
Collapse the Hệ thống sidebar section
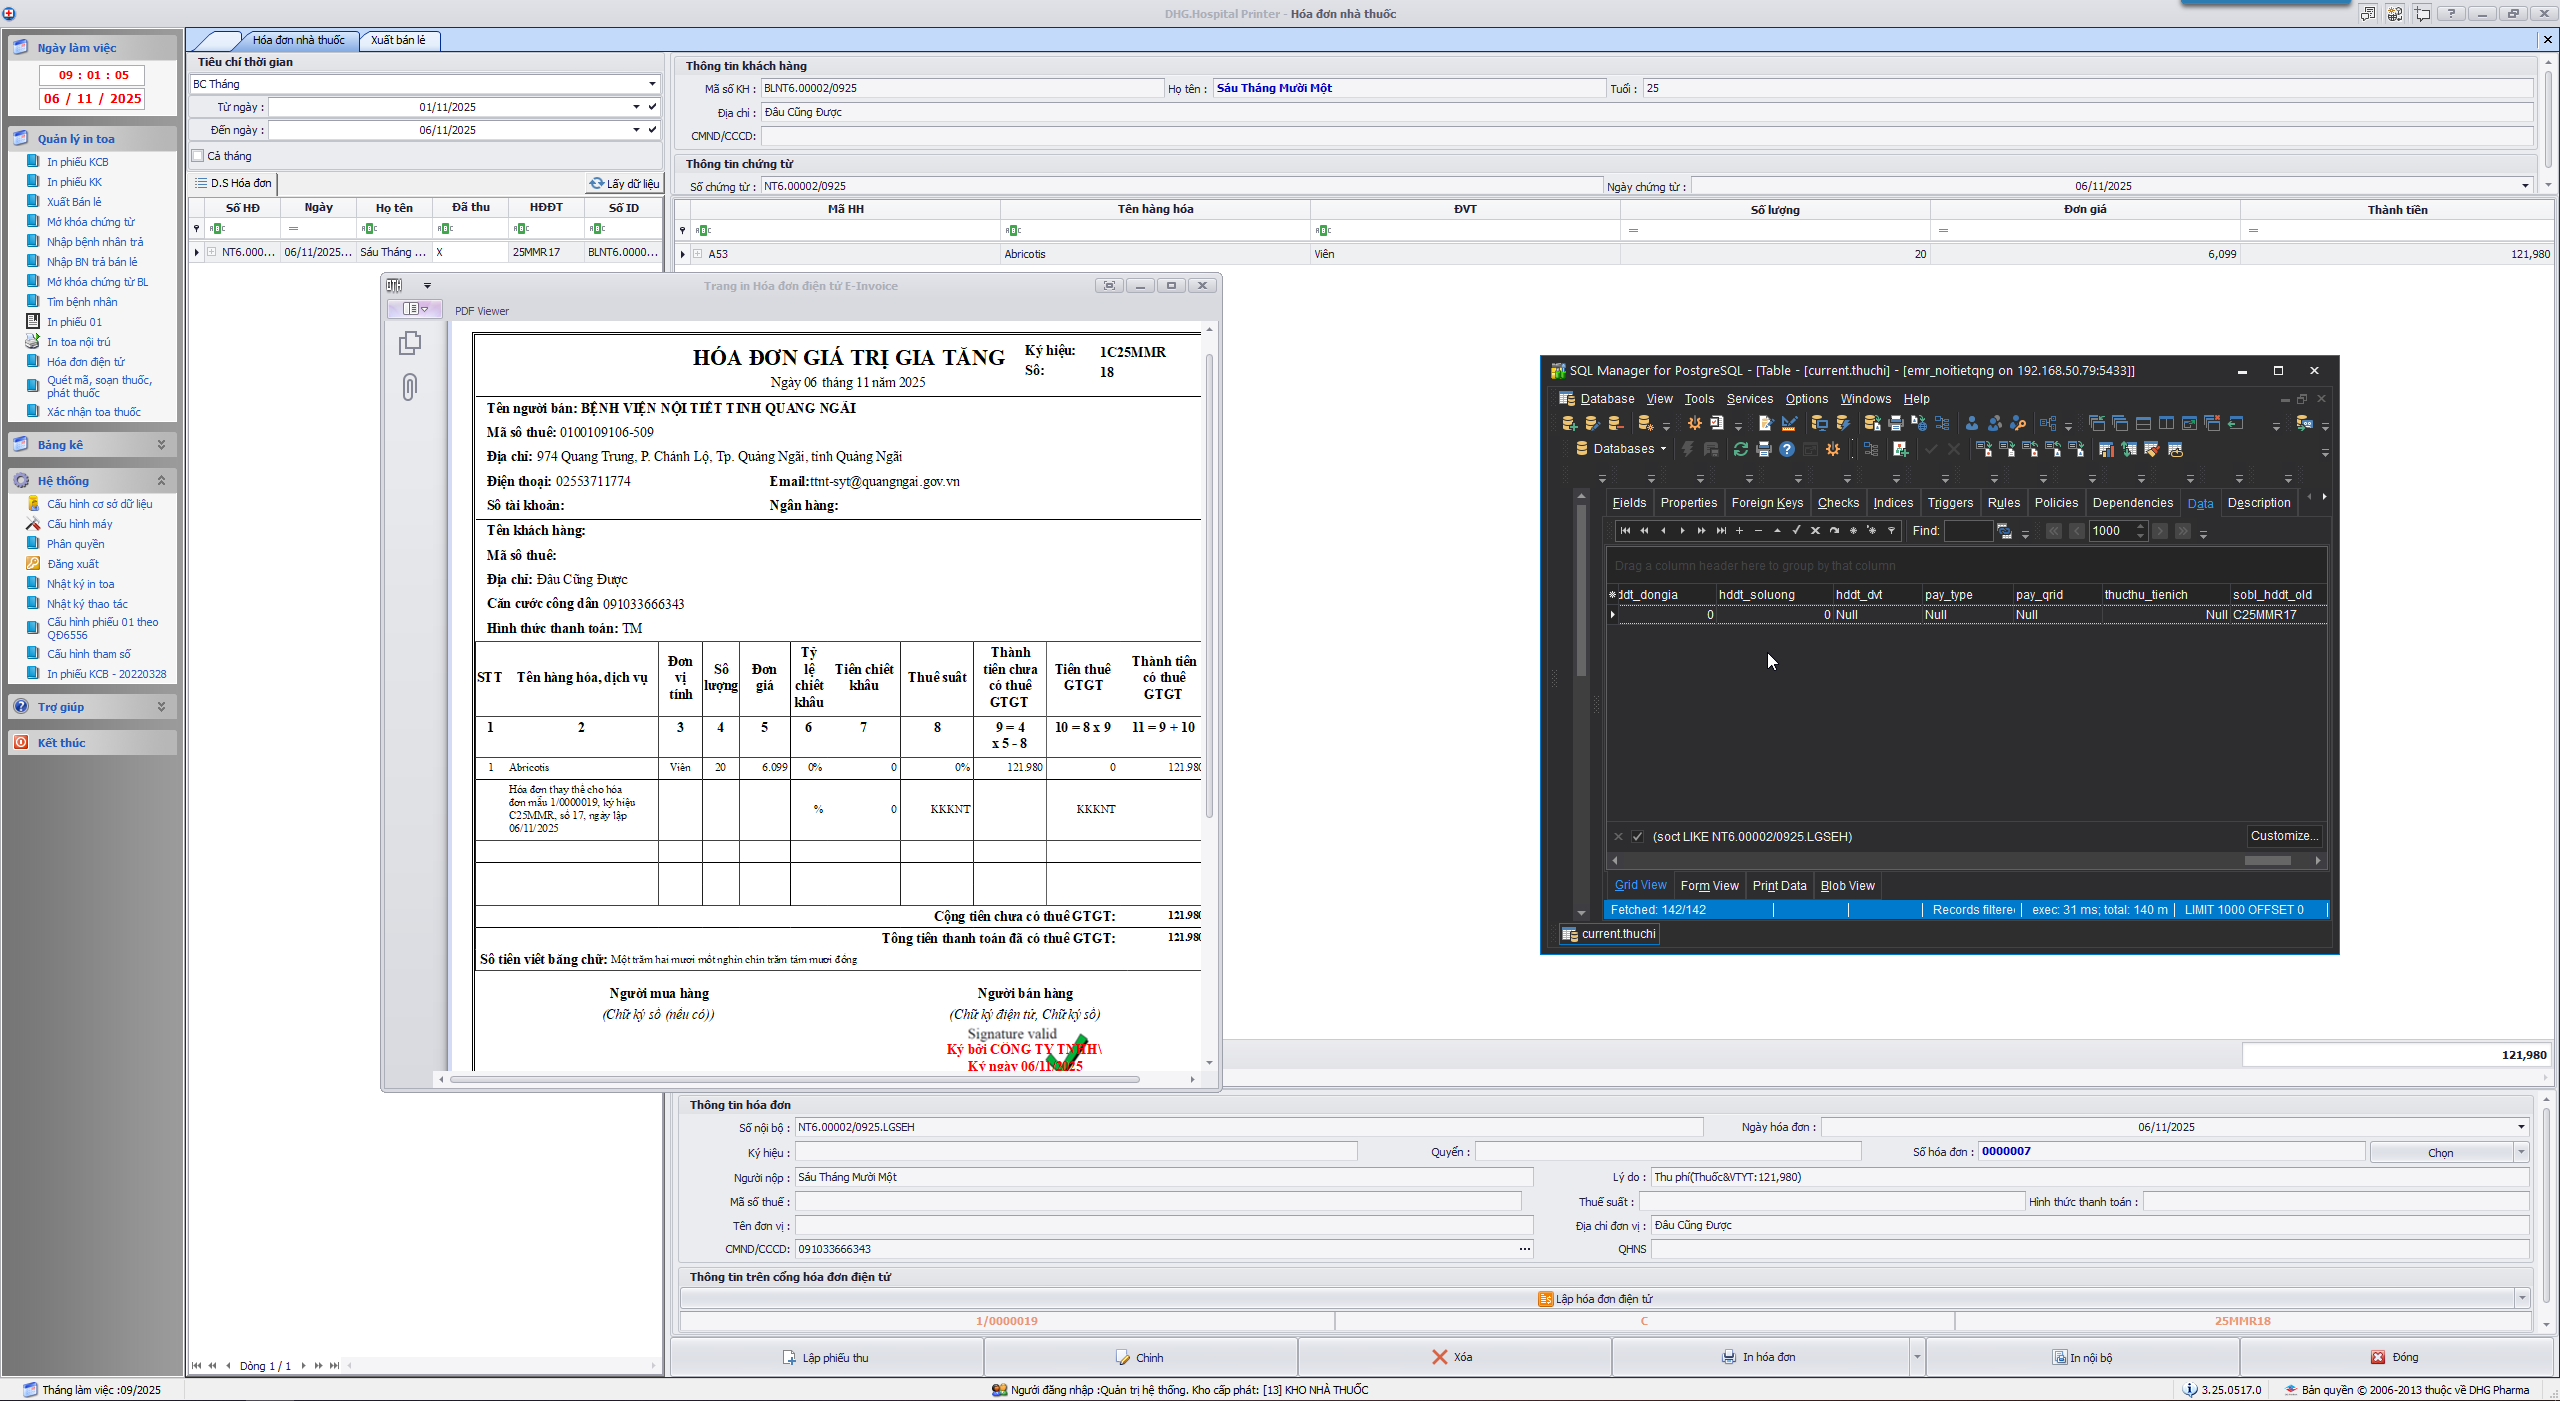click(x=161, y=481)
